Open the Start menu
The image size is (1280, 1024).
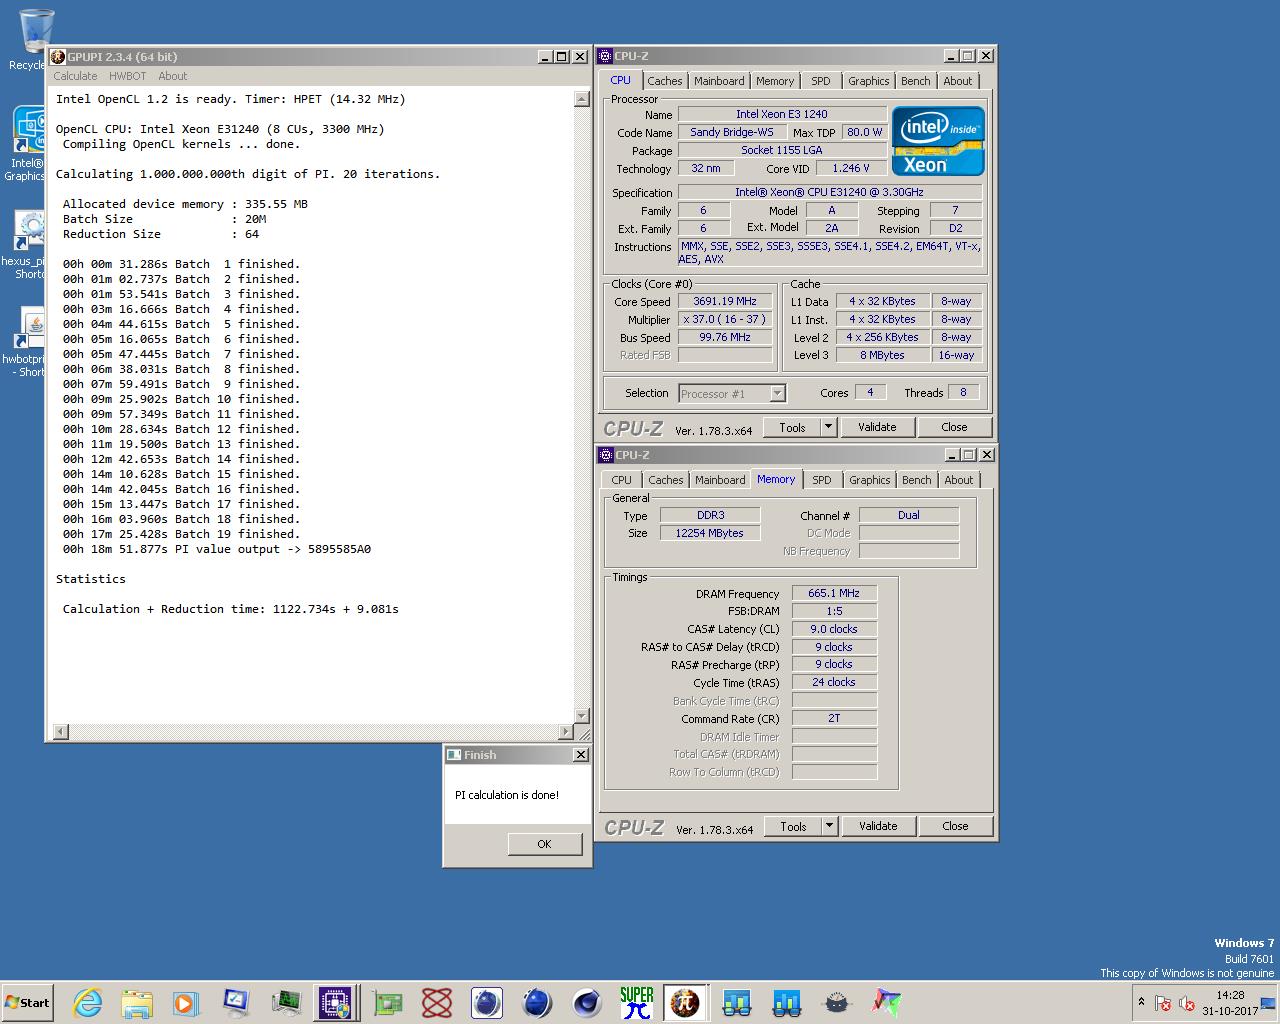(28, 1002)
